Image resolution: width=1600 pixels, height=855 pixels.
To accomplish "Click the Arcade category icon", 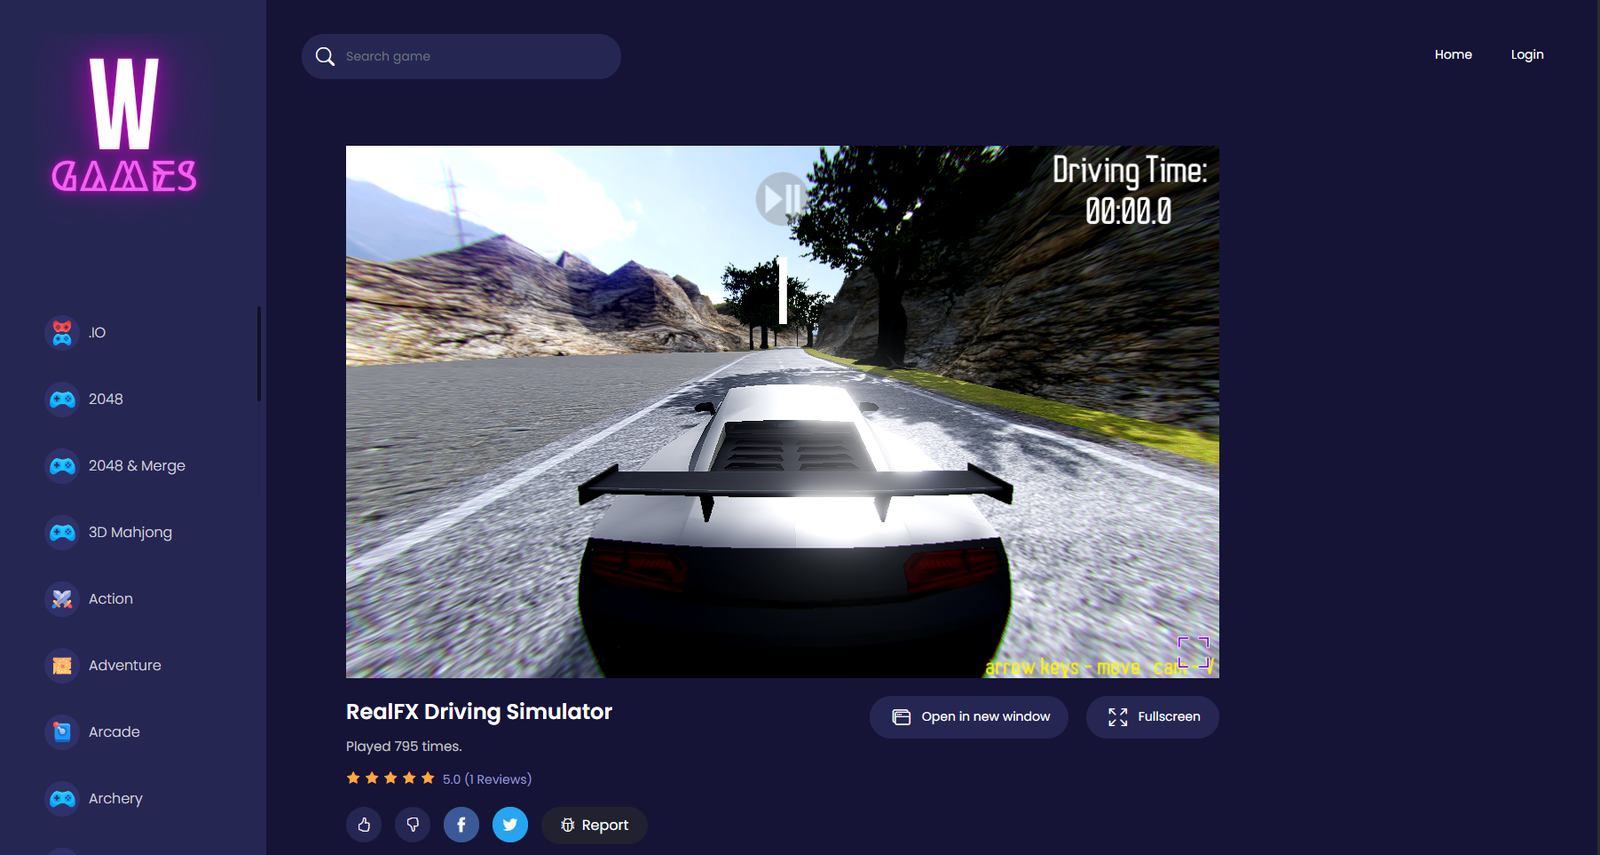I will pos(62,732).
